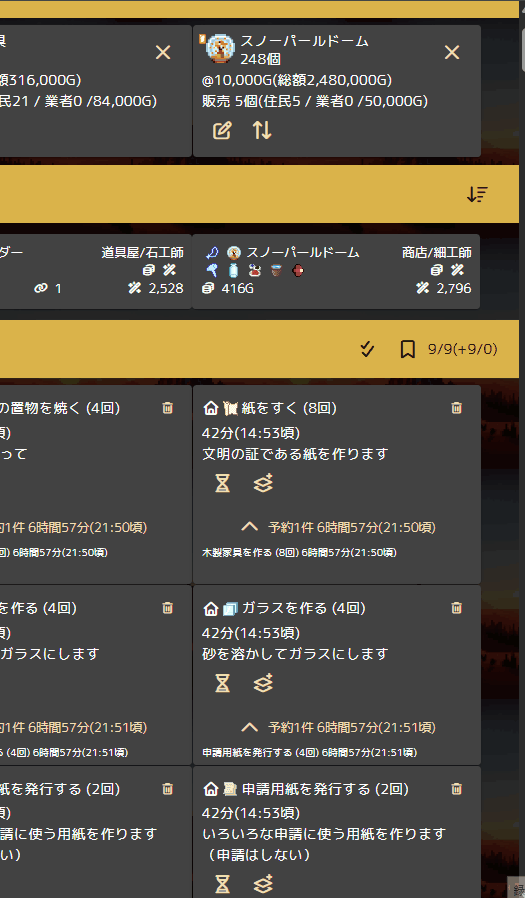Screen dimensions: 525x898
Task: Click the skill icon beside 2,528
Action: click(x=135, y=288)
